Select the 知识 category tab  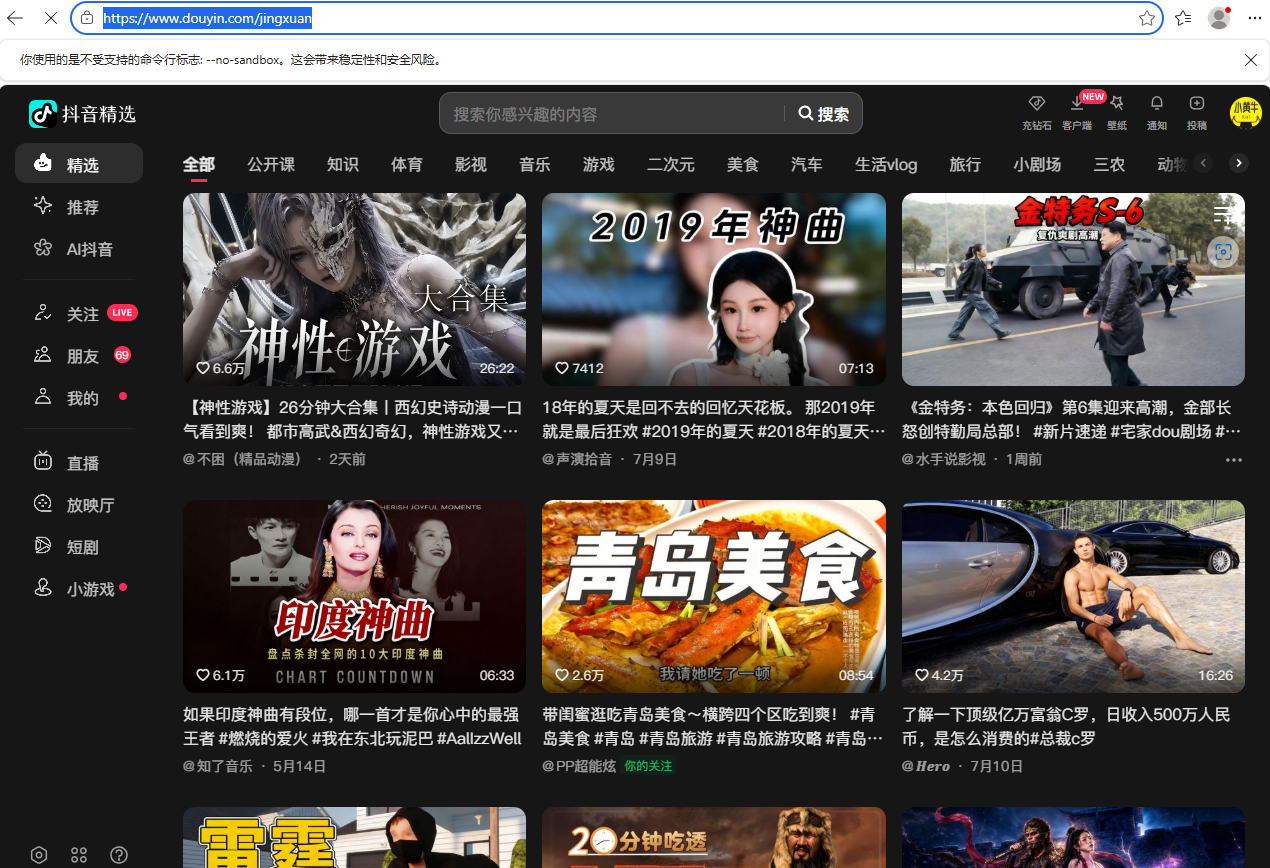coord(343,165)
